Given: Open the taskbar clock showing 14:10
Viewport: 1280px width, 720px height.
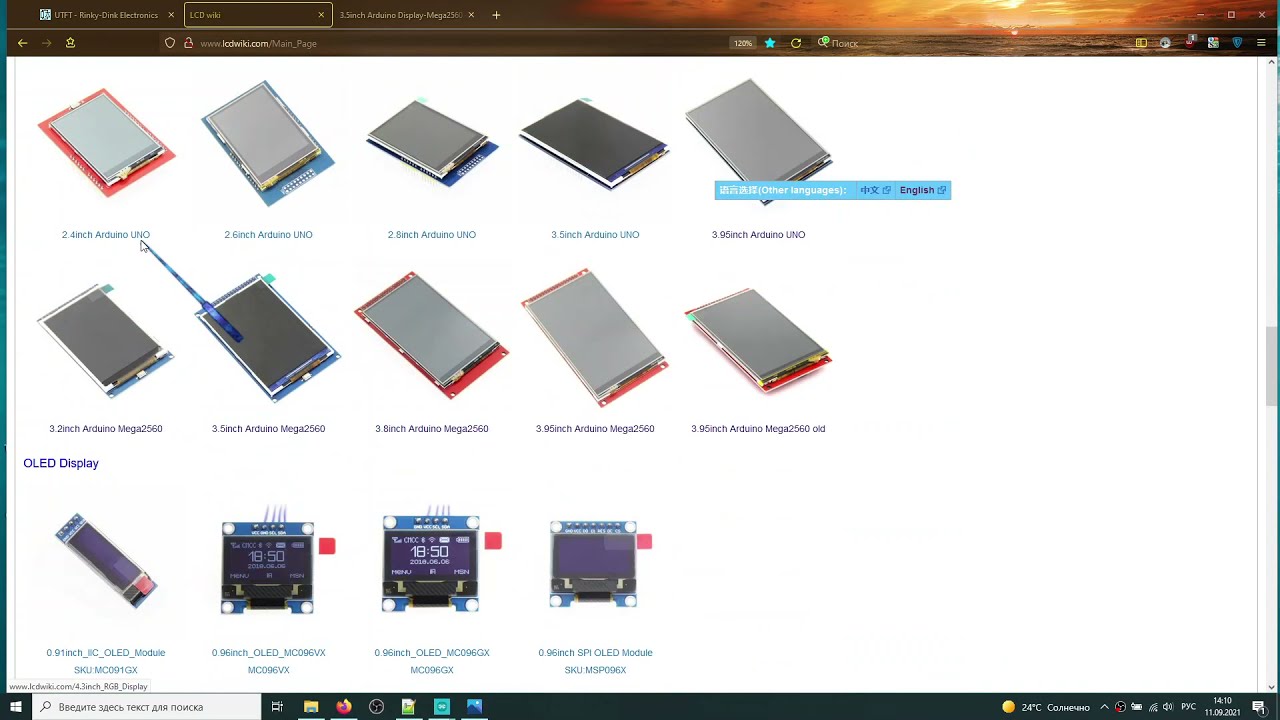Looking at the screenshot, I should [1222, 707].
